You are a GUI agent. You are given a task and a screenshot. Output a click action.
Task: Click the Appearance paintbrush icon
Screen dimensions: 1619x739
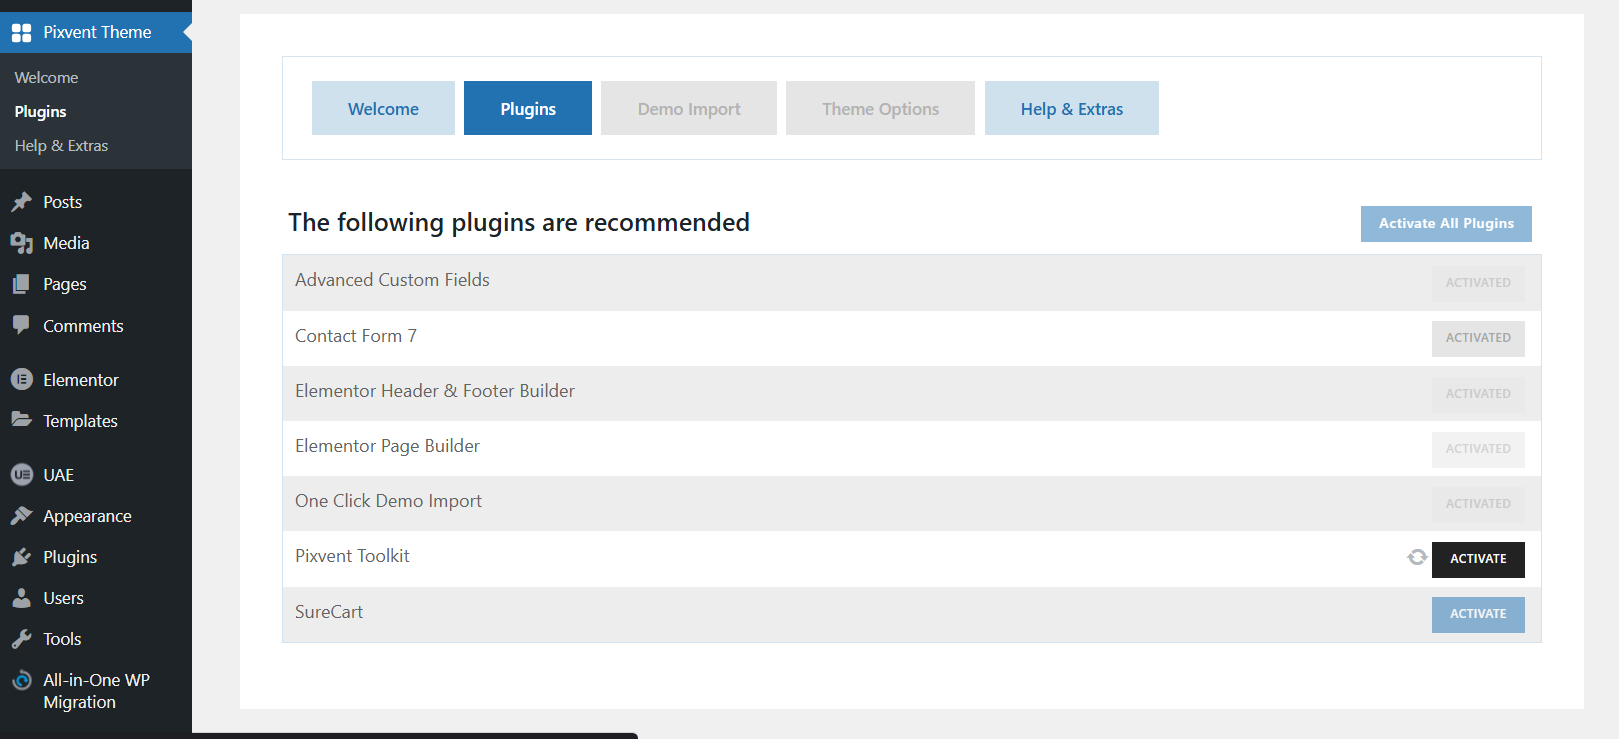point(22,516)
